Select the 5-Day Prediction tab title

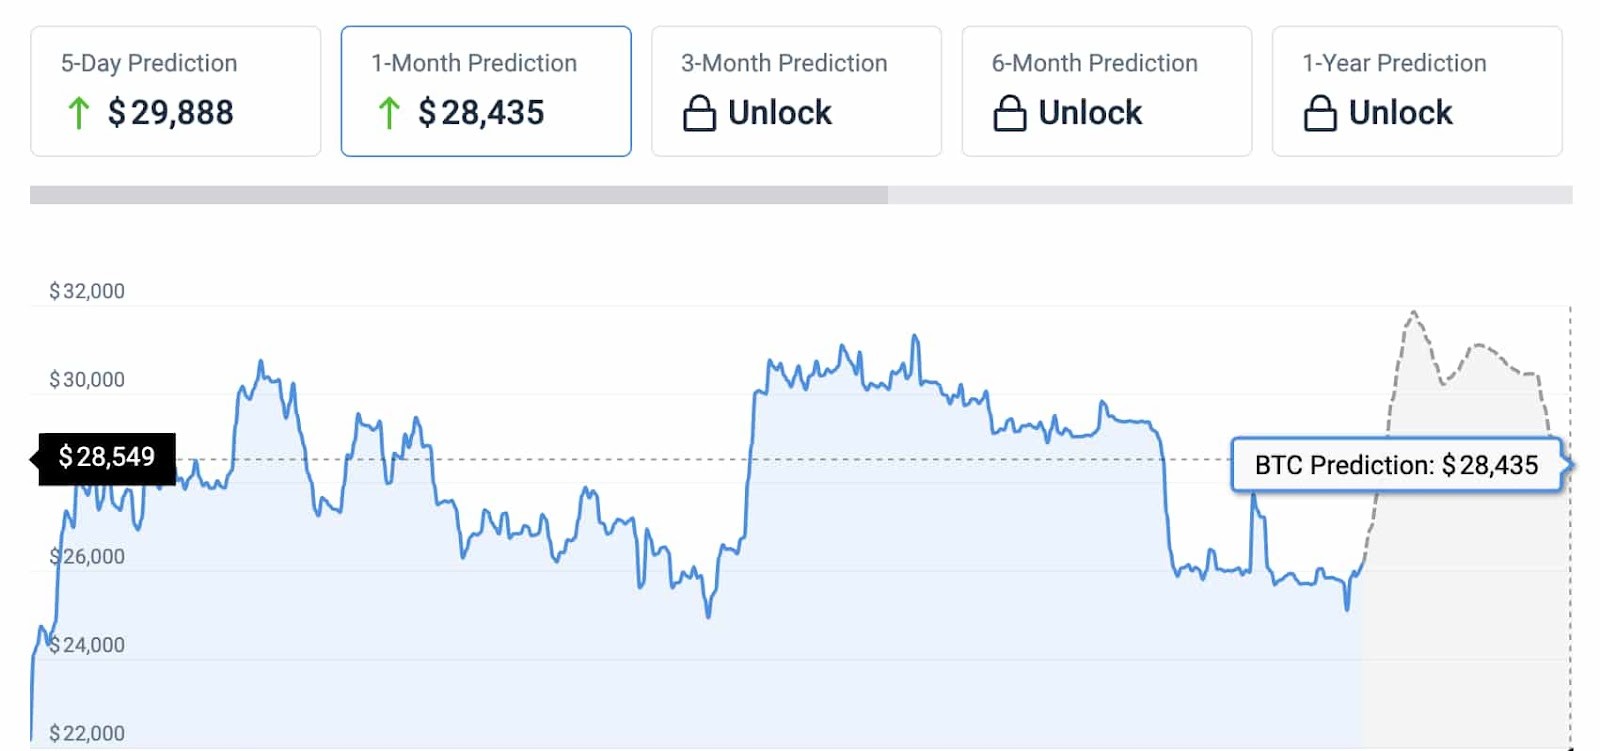[x=149, y=63]
